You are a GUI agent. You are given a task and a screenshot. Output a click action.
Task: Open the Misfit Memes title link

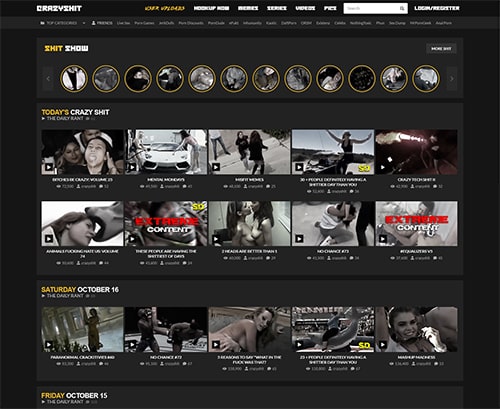pos(249,180)
